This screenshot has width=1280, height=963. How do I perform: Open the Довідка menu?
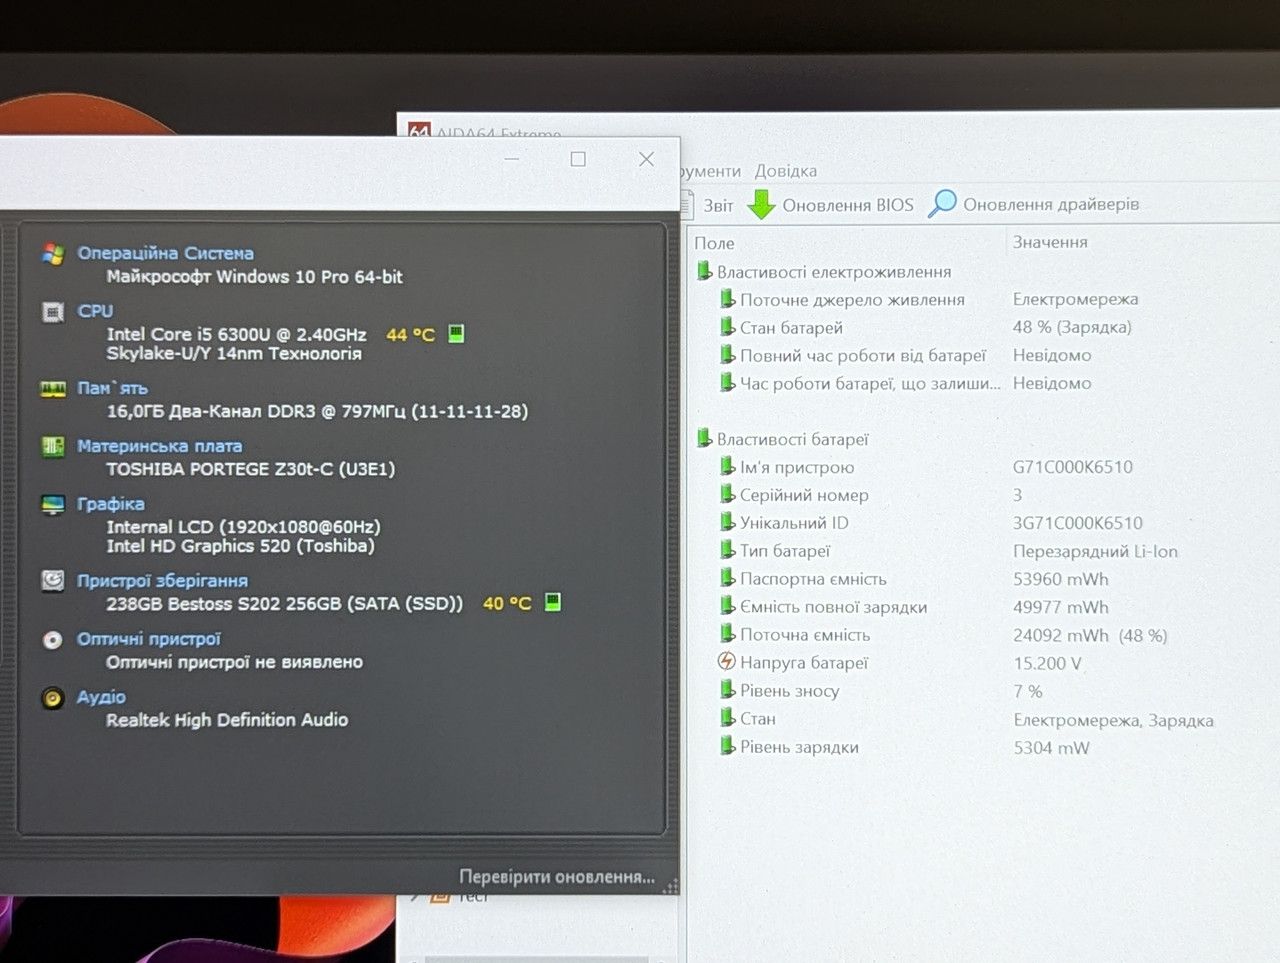[786, 171]
